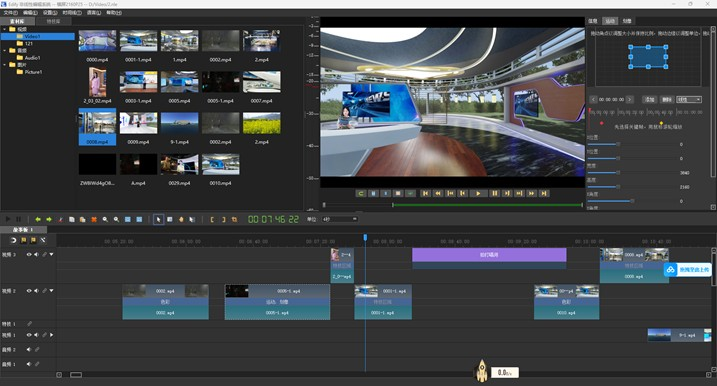Click the mark-in bracket icon
Image resolution: width=717 pixels, height=386 pixels.
point(212,220)
